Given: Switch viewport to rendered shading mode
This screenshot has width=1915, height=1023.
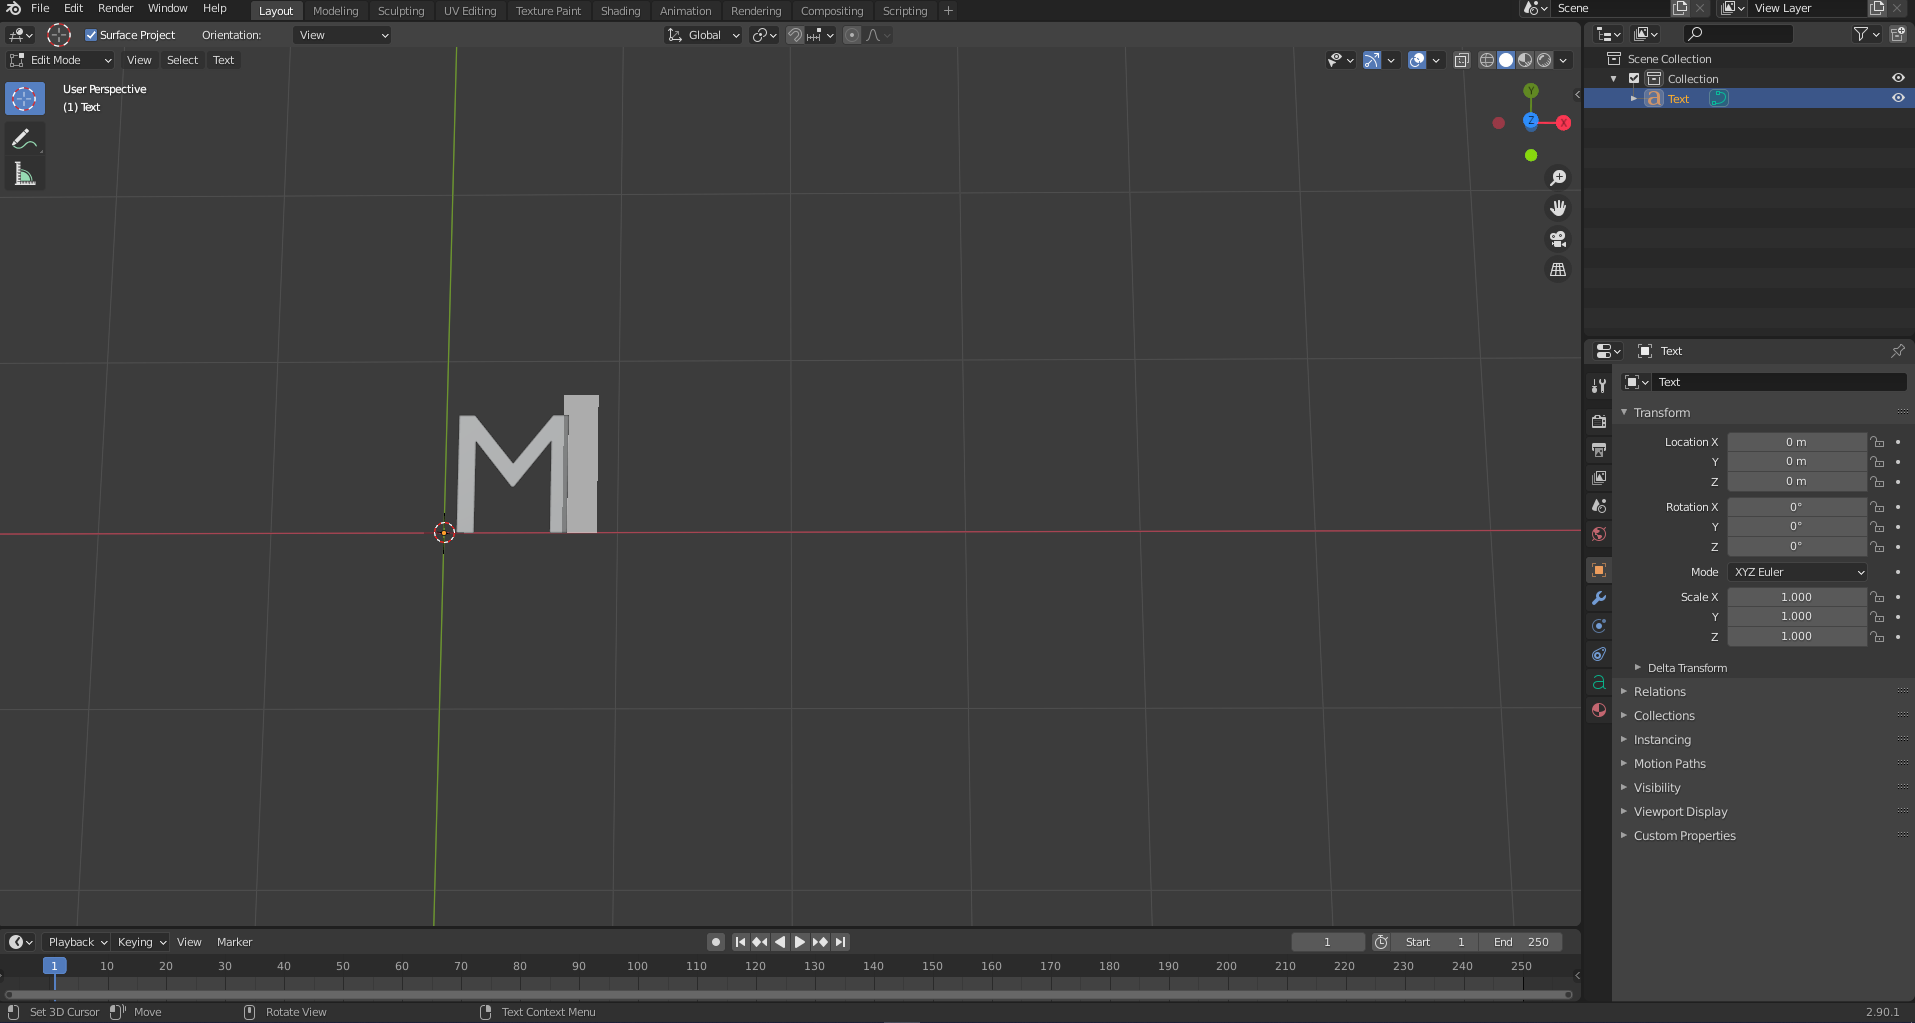Looking at the screenshot, I should click(1543, 60).
